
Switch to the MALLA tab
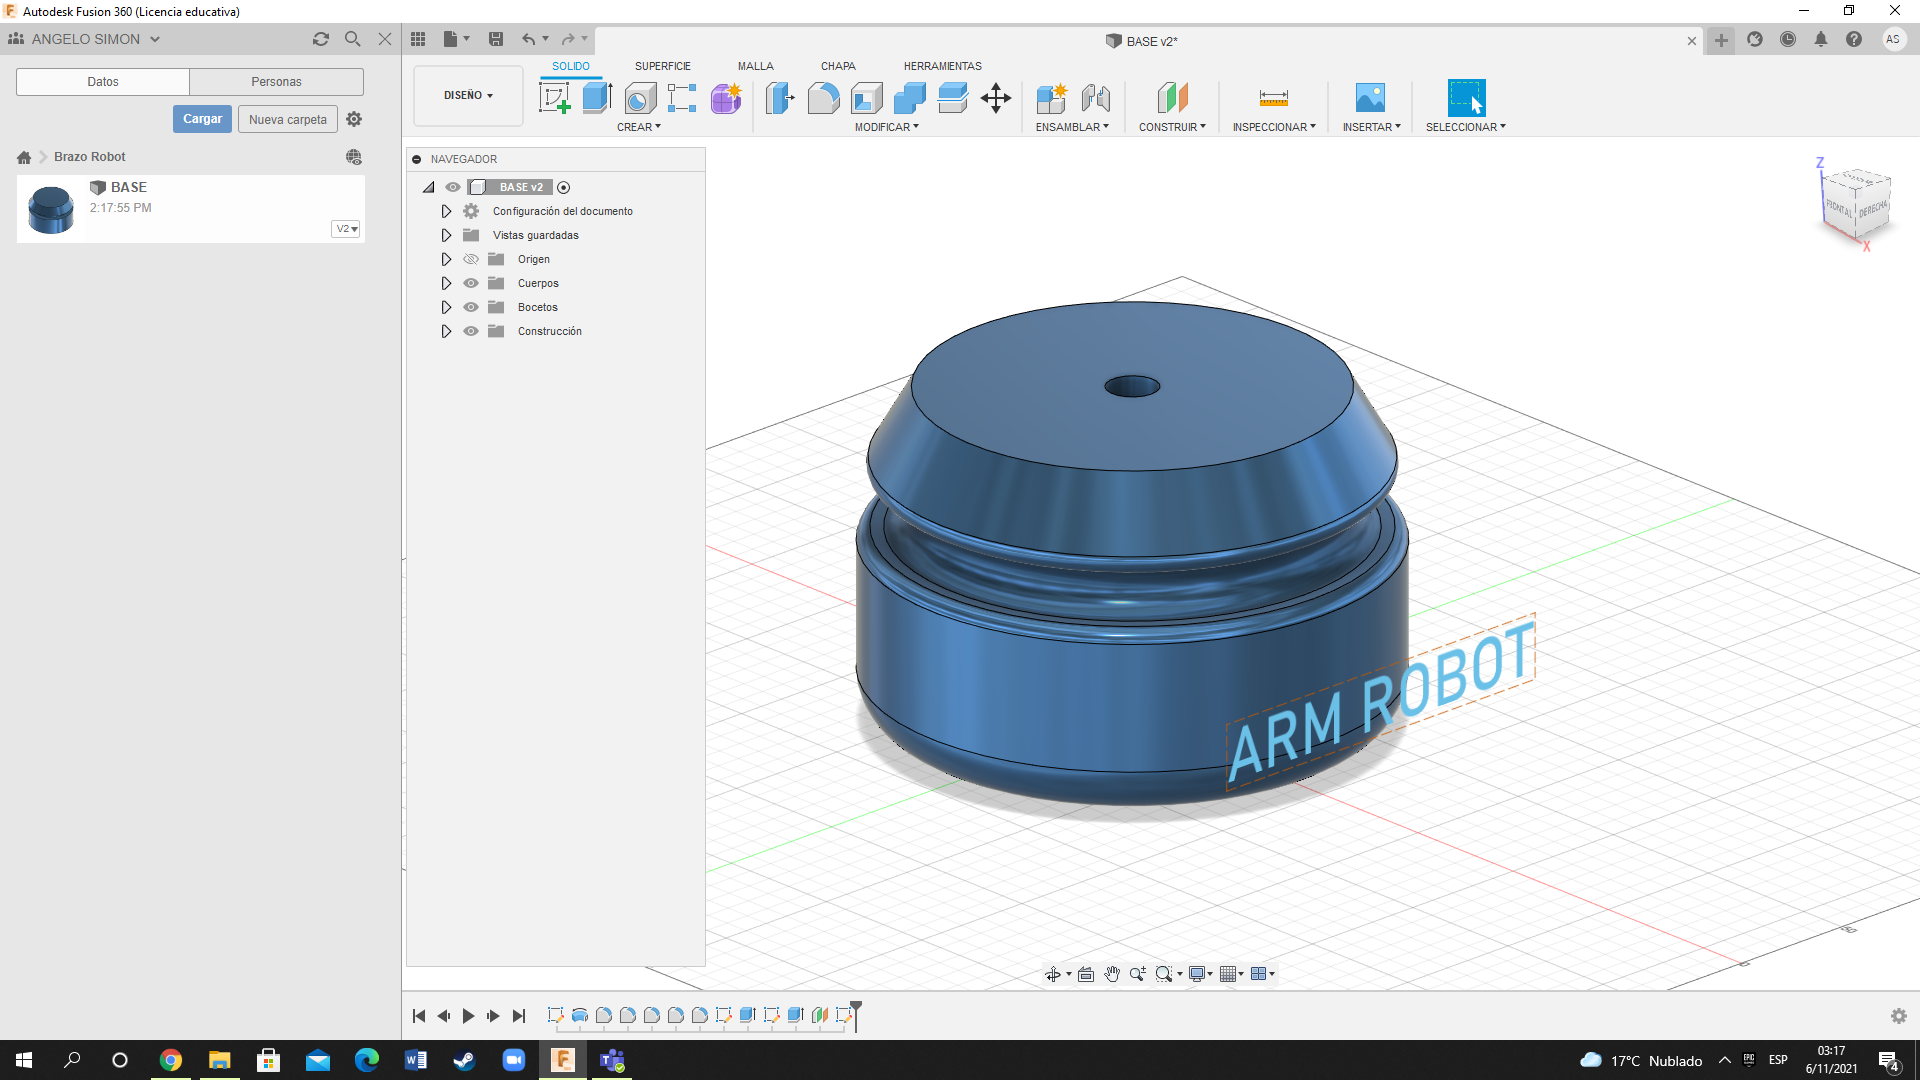pyautogui.click(x=756, y=66)
